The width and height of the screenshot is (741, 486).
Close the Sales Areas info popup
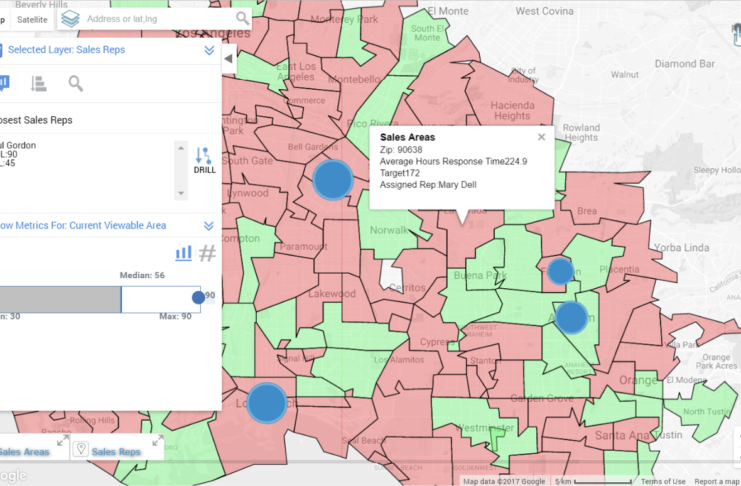pyautogui.click(x=541, y=137)
